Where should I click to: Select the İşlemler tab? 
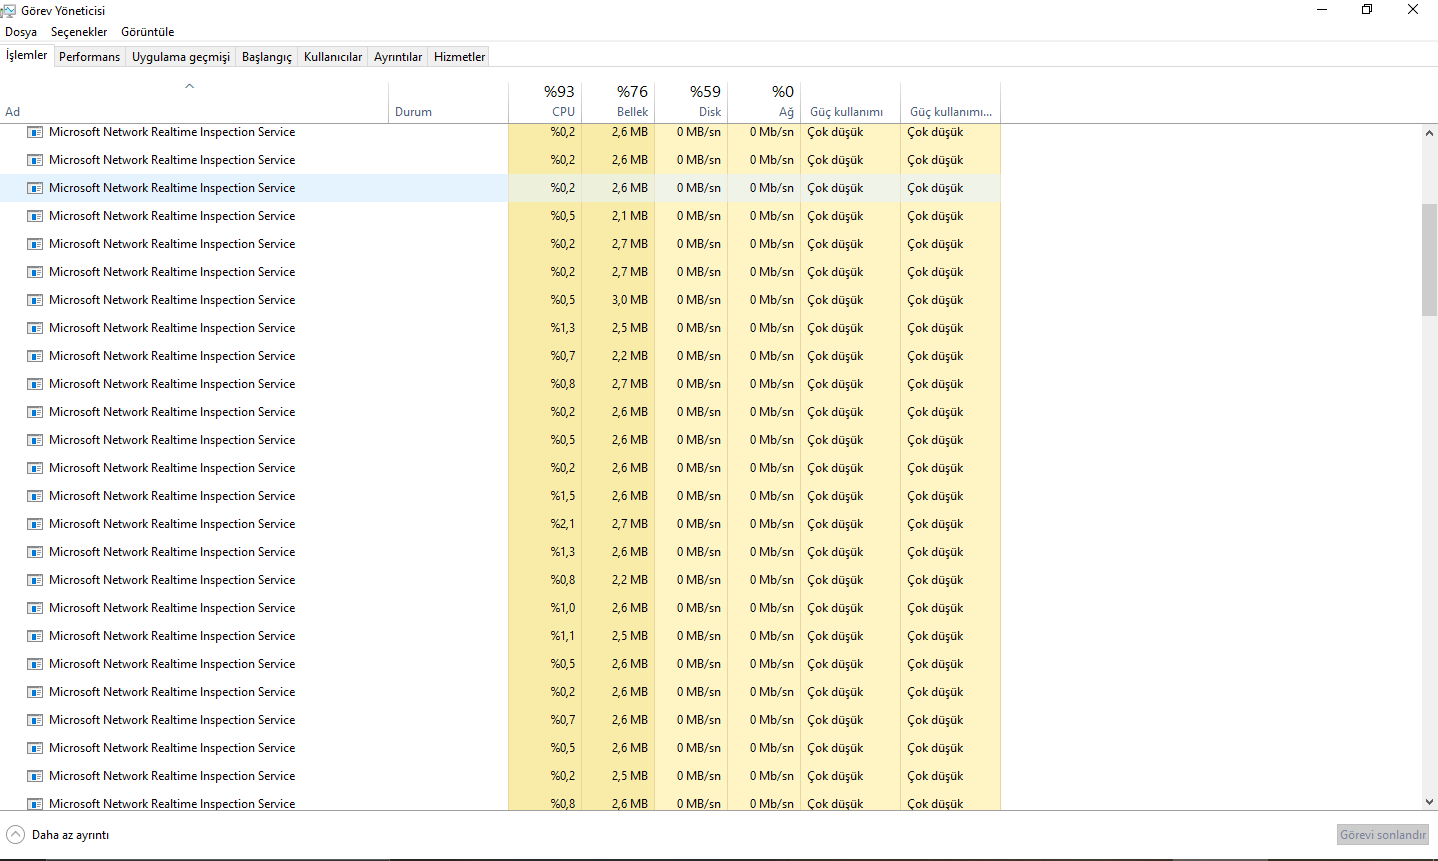coord(26,55)
